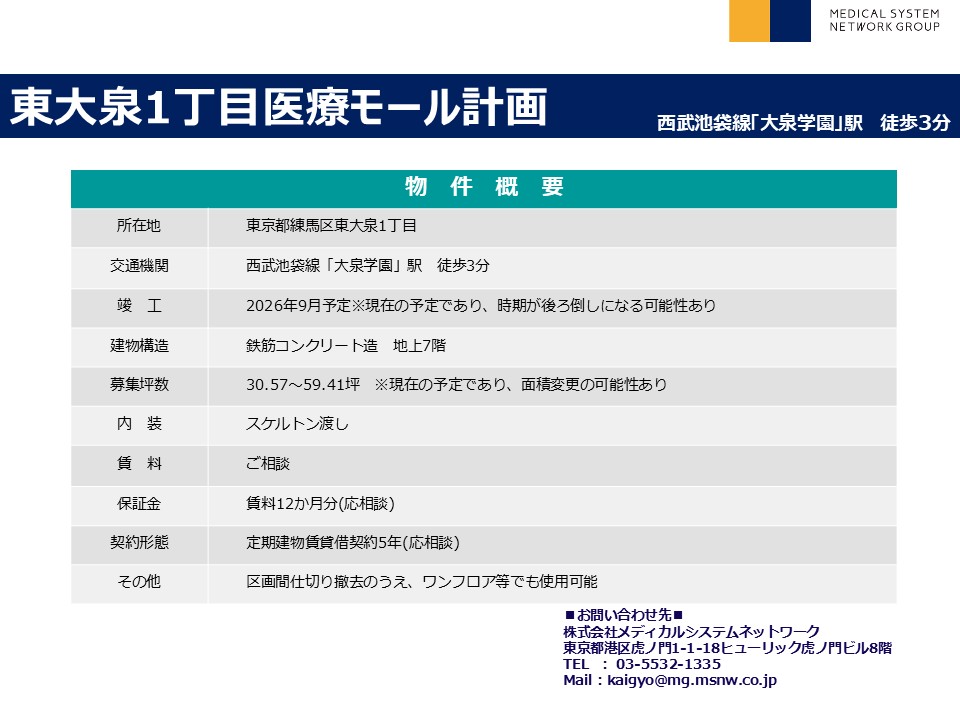Select the 東大泉1丁目医療モール計画 slide title
The image size is (960, 720).
tap(279, 108)
